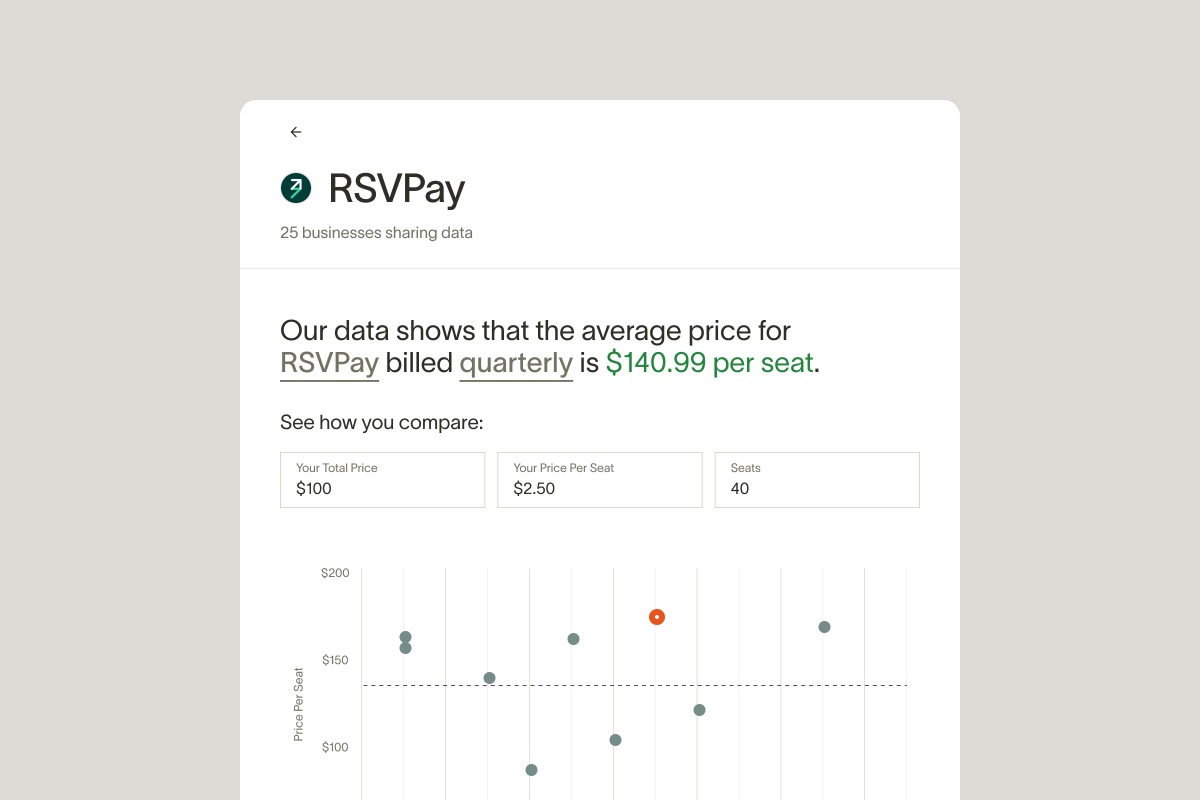This screenshot has height=800, width=1200.
Task: Open the underlined RSVPay selector
Action: (329, 363)
